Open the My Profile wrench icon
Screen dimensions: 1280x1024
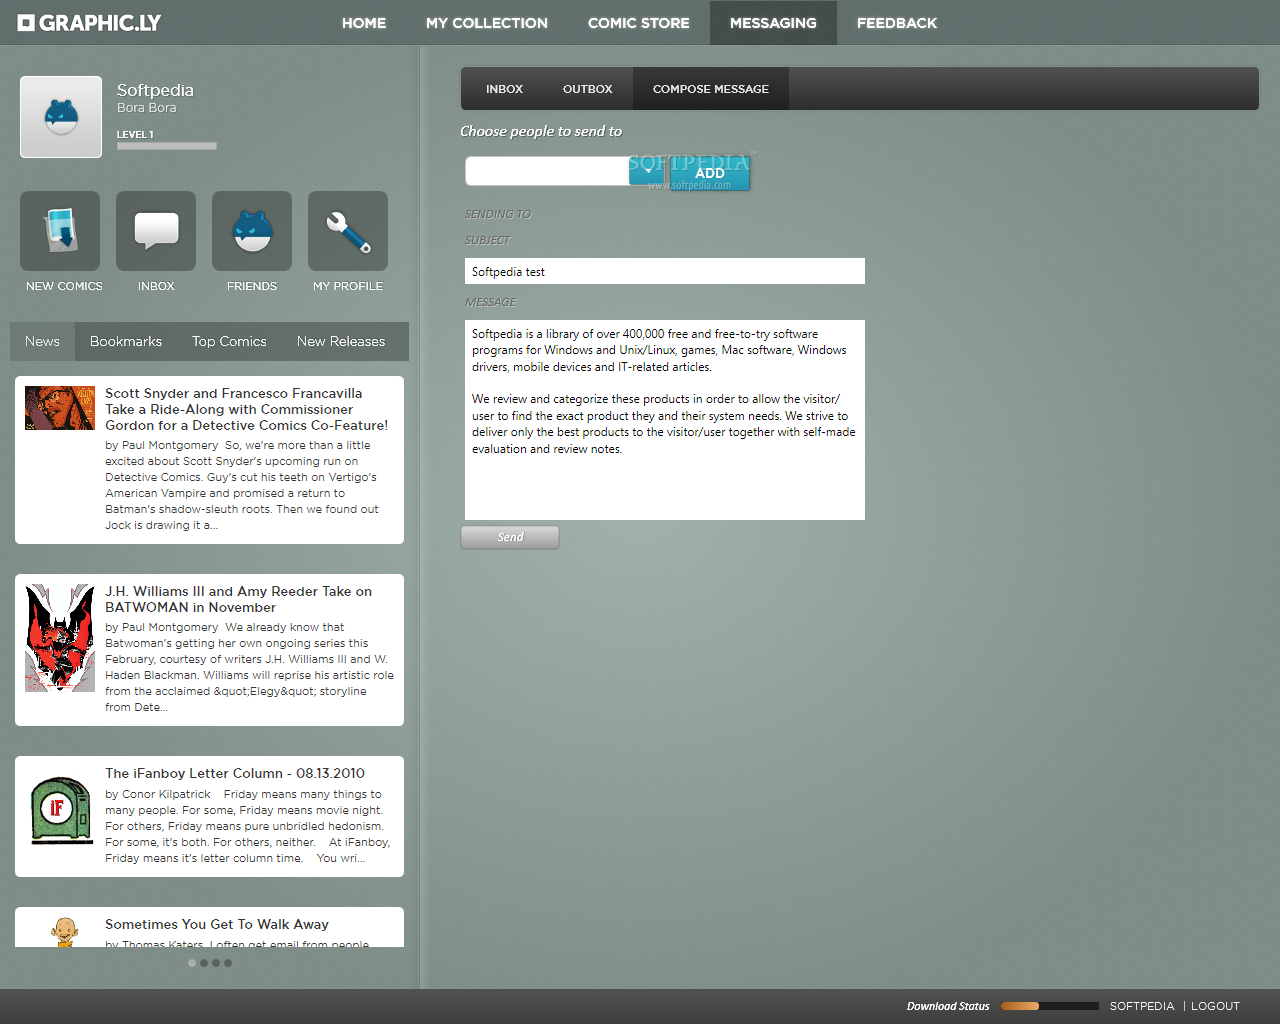point(348,231)
